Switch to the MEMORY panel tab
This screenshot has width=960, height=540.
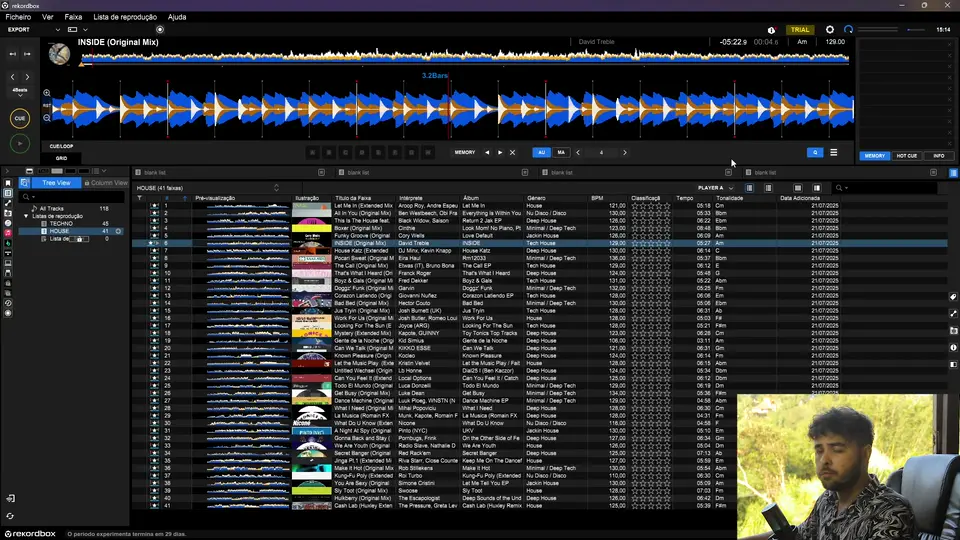pos(874,156)
